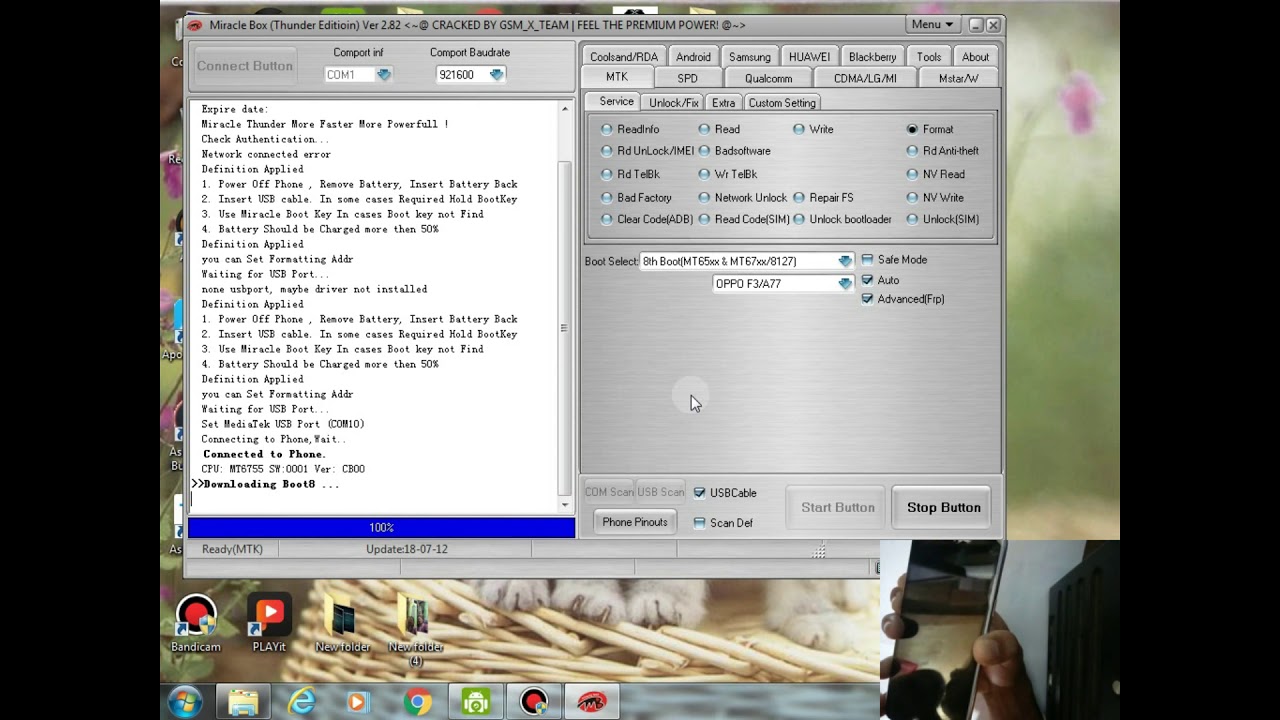The width and height of the screenshot is (1280, 720).
Task: Open the media player taskbar icon
Action: pyautogui.click(x=358, y=702)
